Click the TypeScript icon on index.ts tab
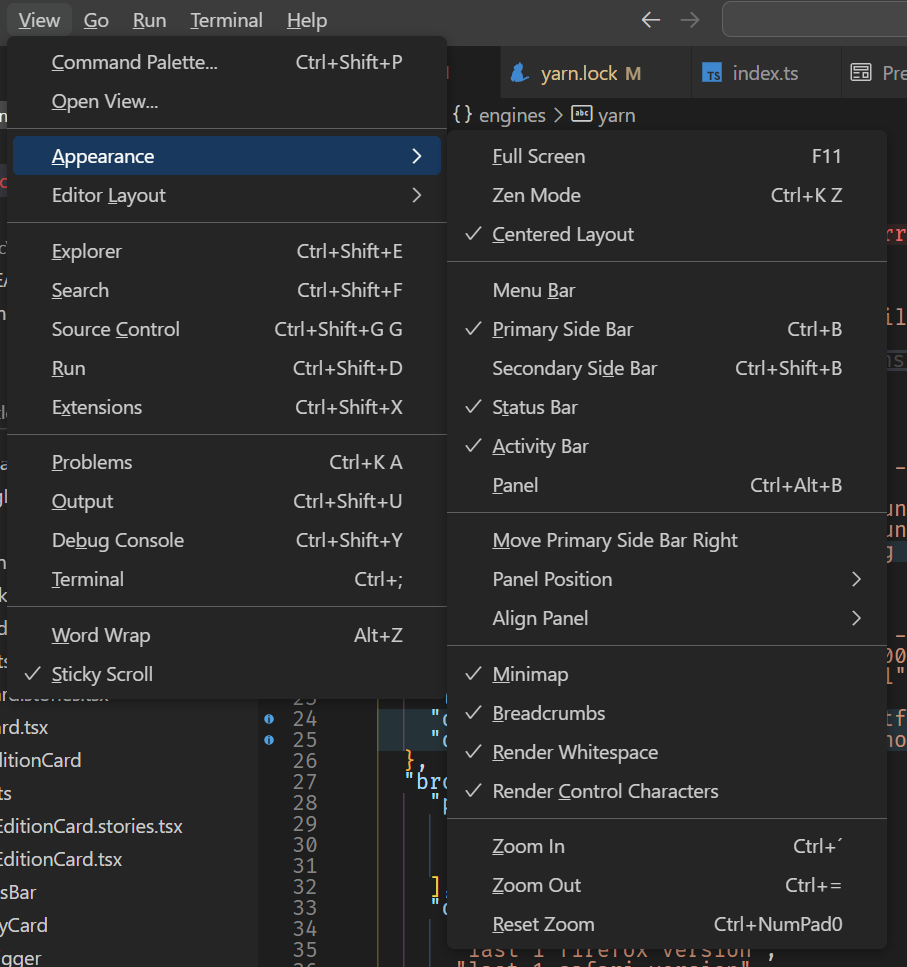 coord(712,71)
